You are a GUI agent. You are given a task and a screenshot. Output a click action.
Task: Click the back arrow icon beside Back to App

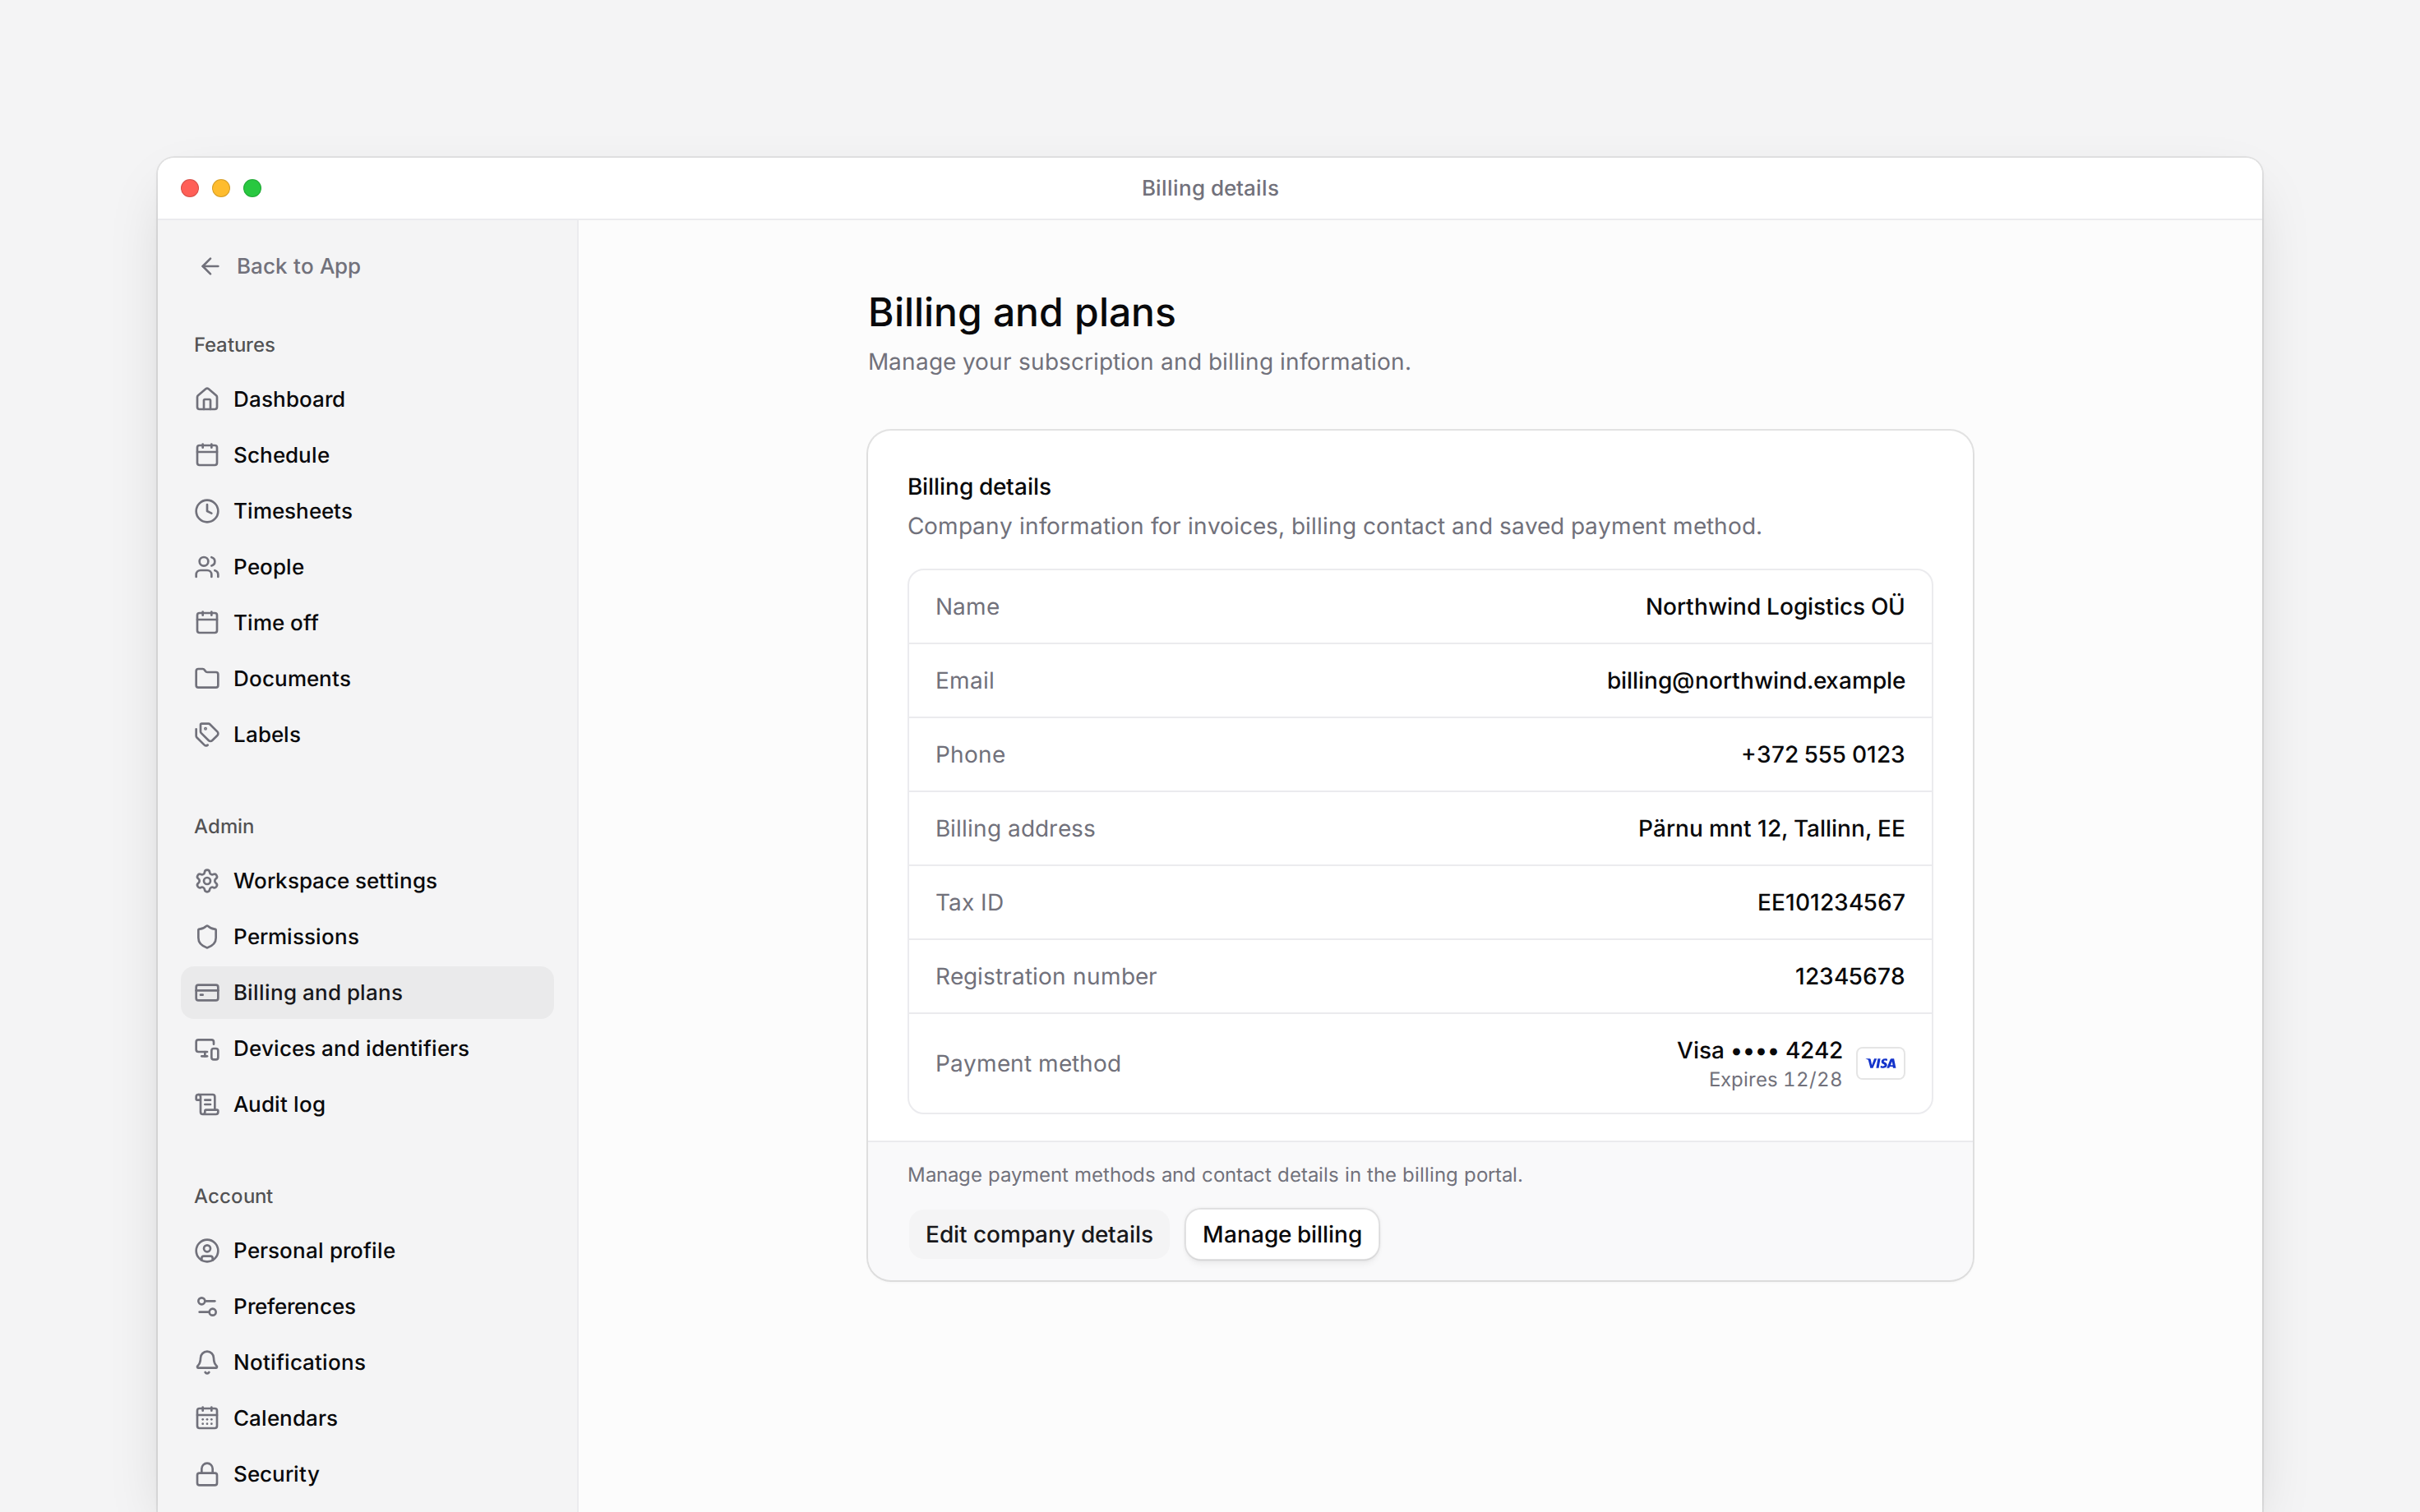click(210, 266)
